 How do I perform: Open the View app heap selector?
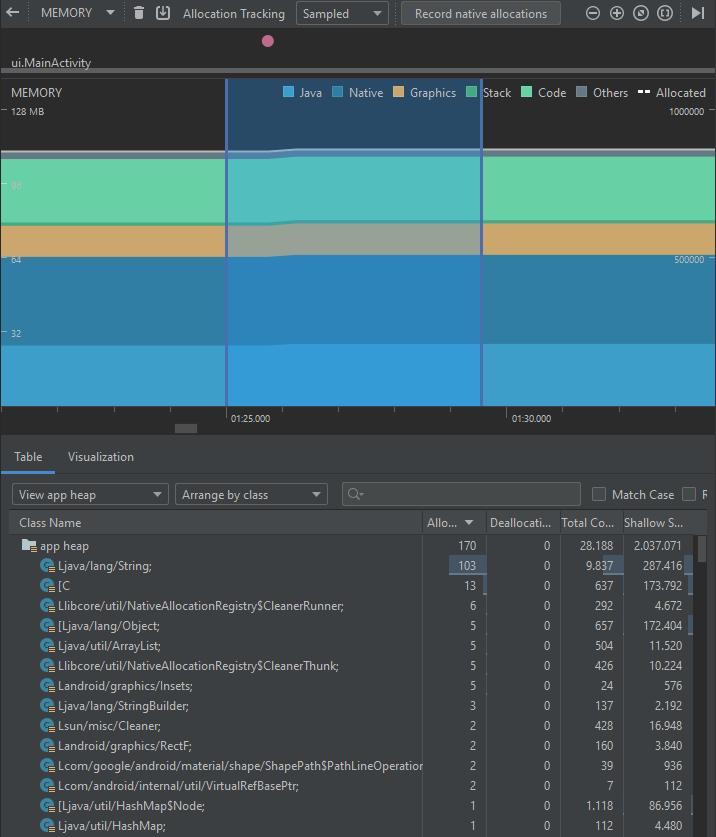click(x=90, y=493)
